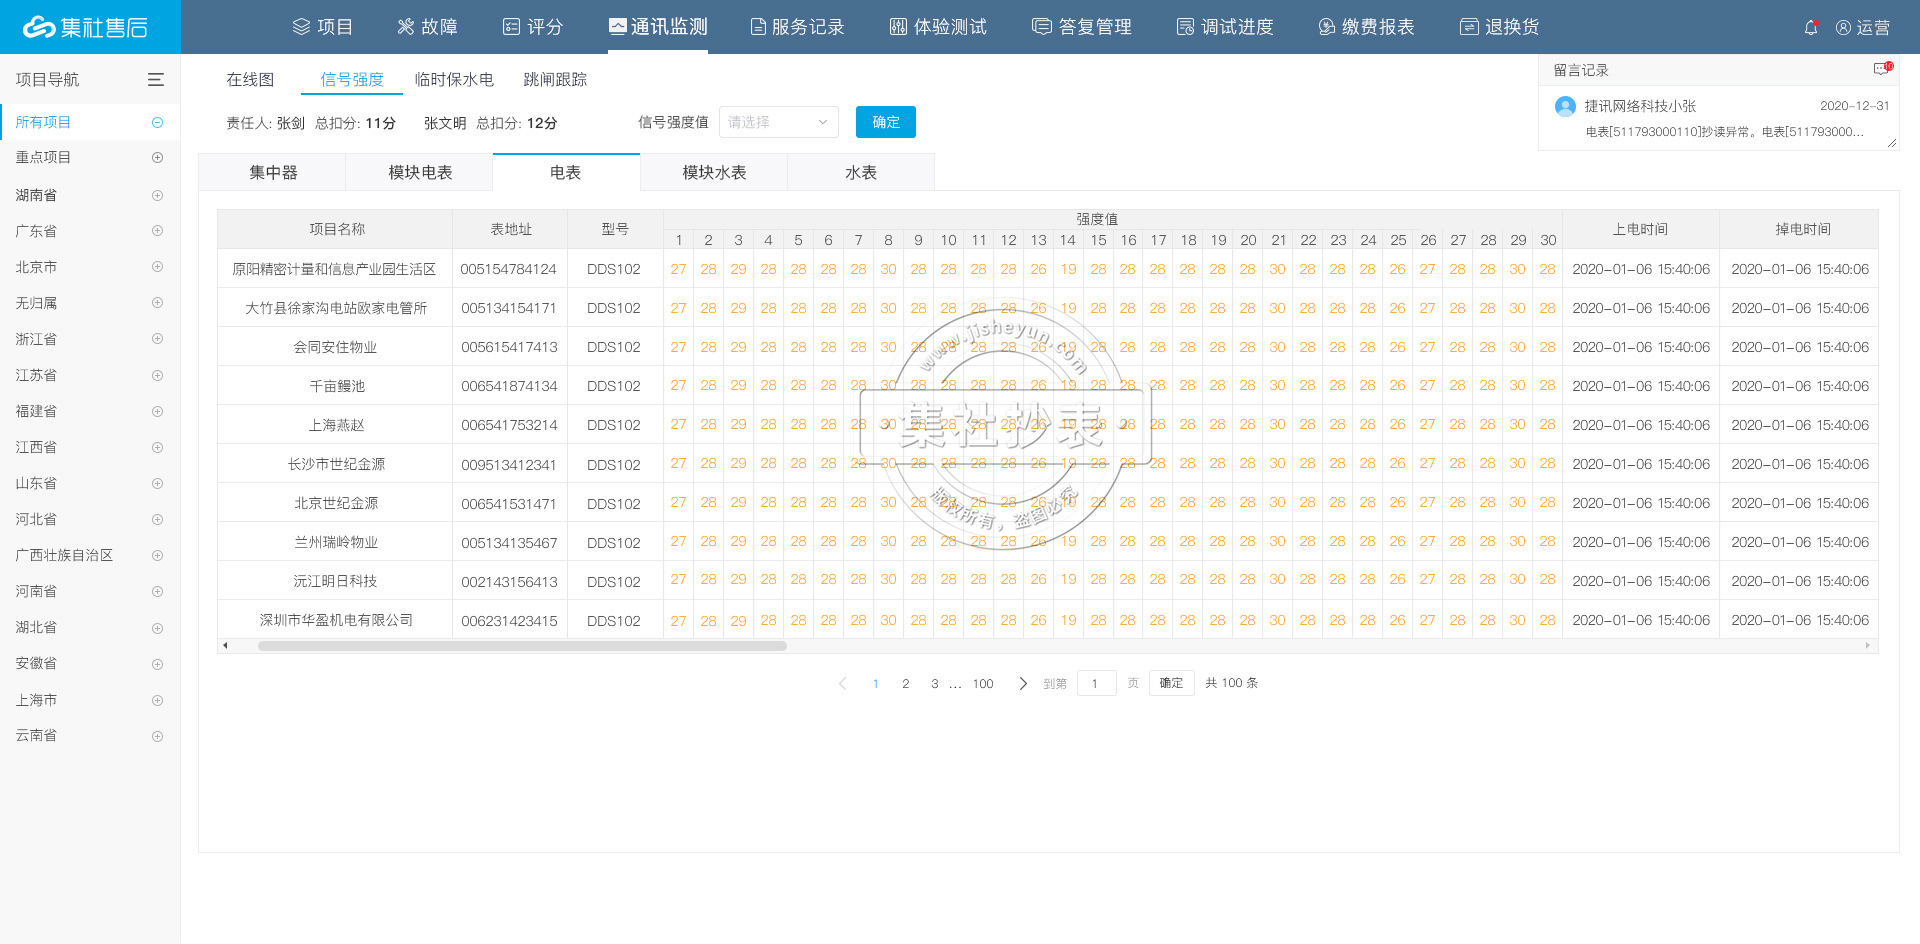
Task: Collapse sidebar using the 项目导航 menu icon
Action: pos(156,80)
